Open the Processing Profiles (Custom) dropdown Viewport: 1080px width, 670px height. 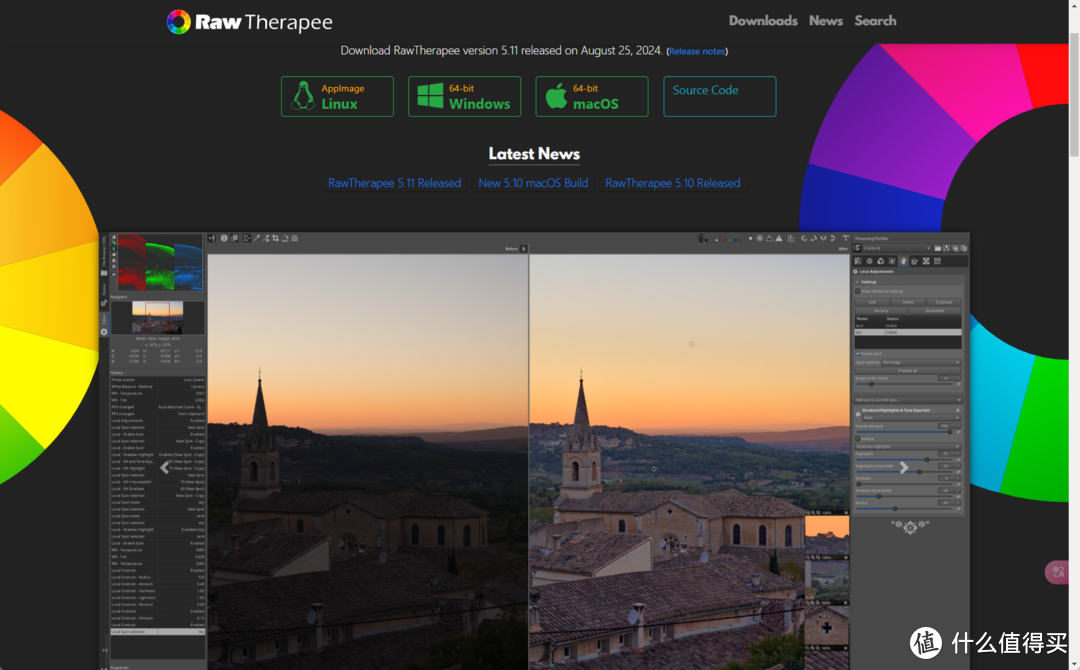click(x=895, y=248)
